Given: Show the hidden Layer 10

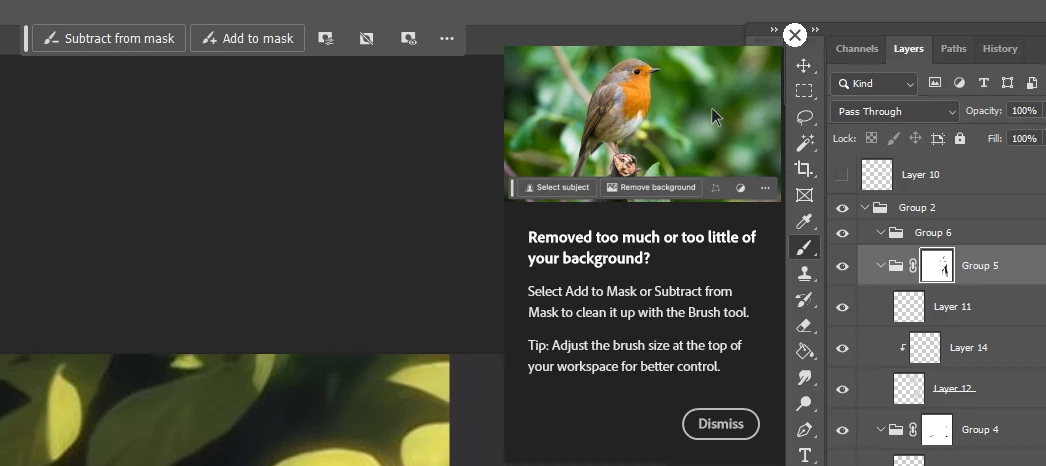Looking at the screenshot, I should click(x=842, y=175).
